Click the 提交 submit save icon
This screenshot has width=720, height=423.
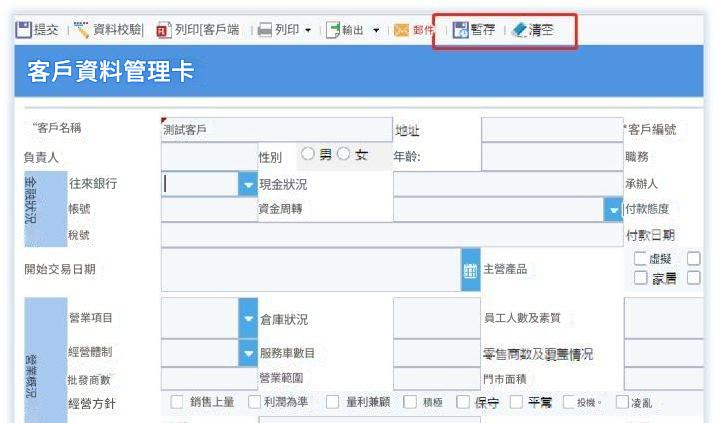coord(23,30)
